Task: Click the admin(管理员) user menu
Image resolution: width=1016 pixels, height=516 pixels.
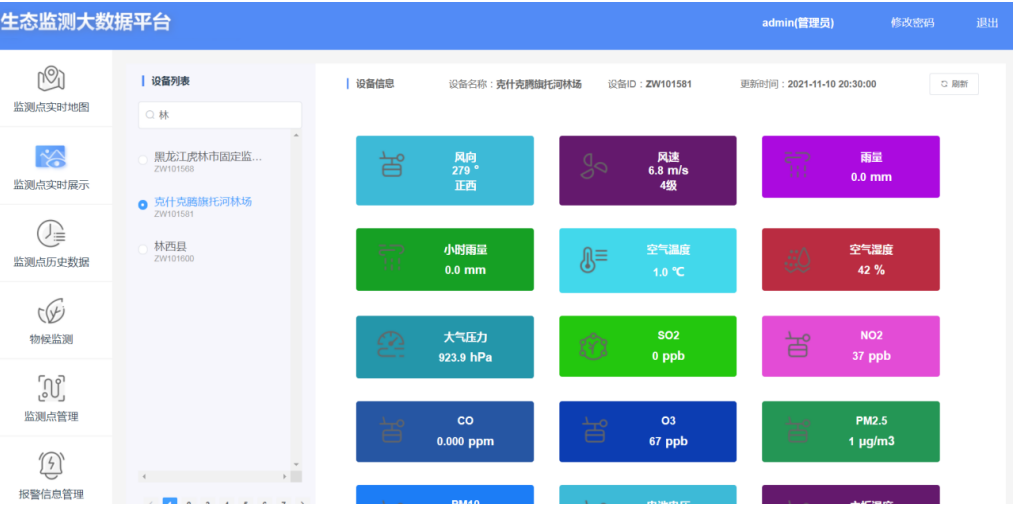Action: (x=797, y=23)
